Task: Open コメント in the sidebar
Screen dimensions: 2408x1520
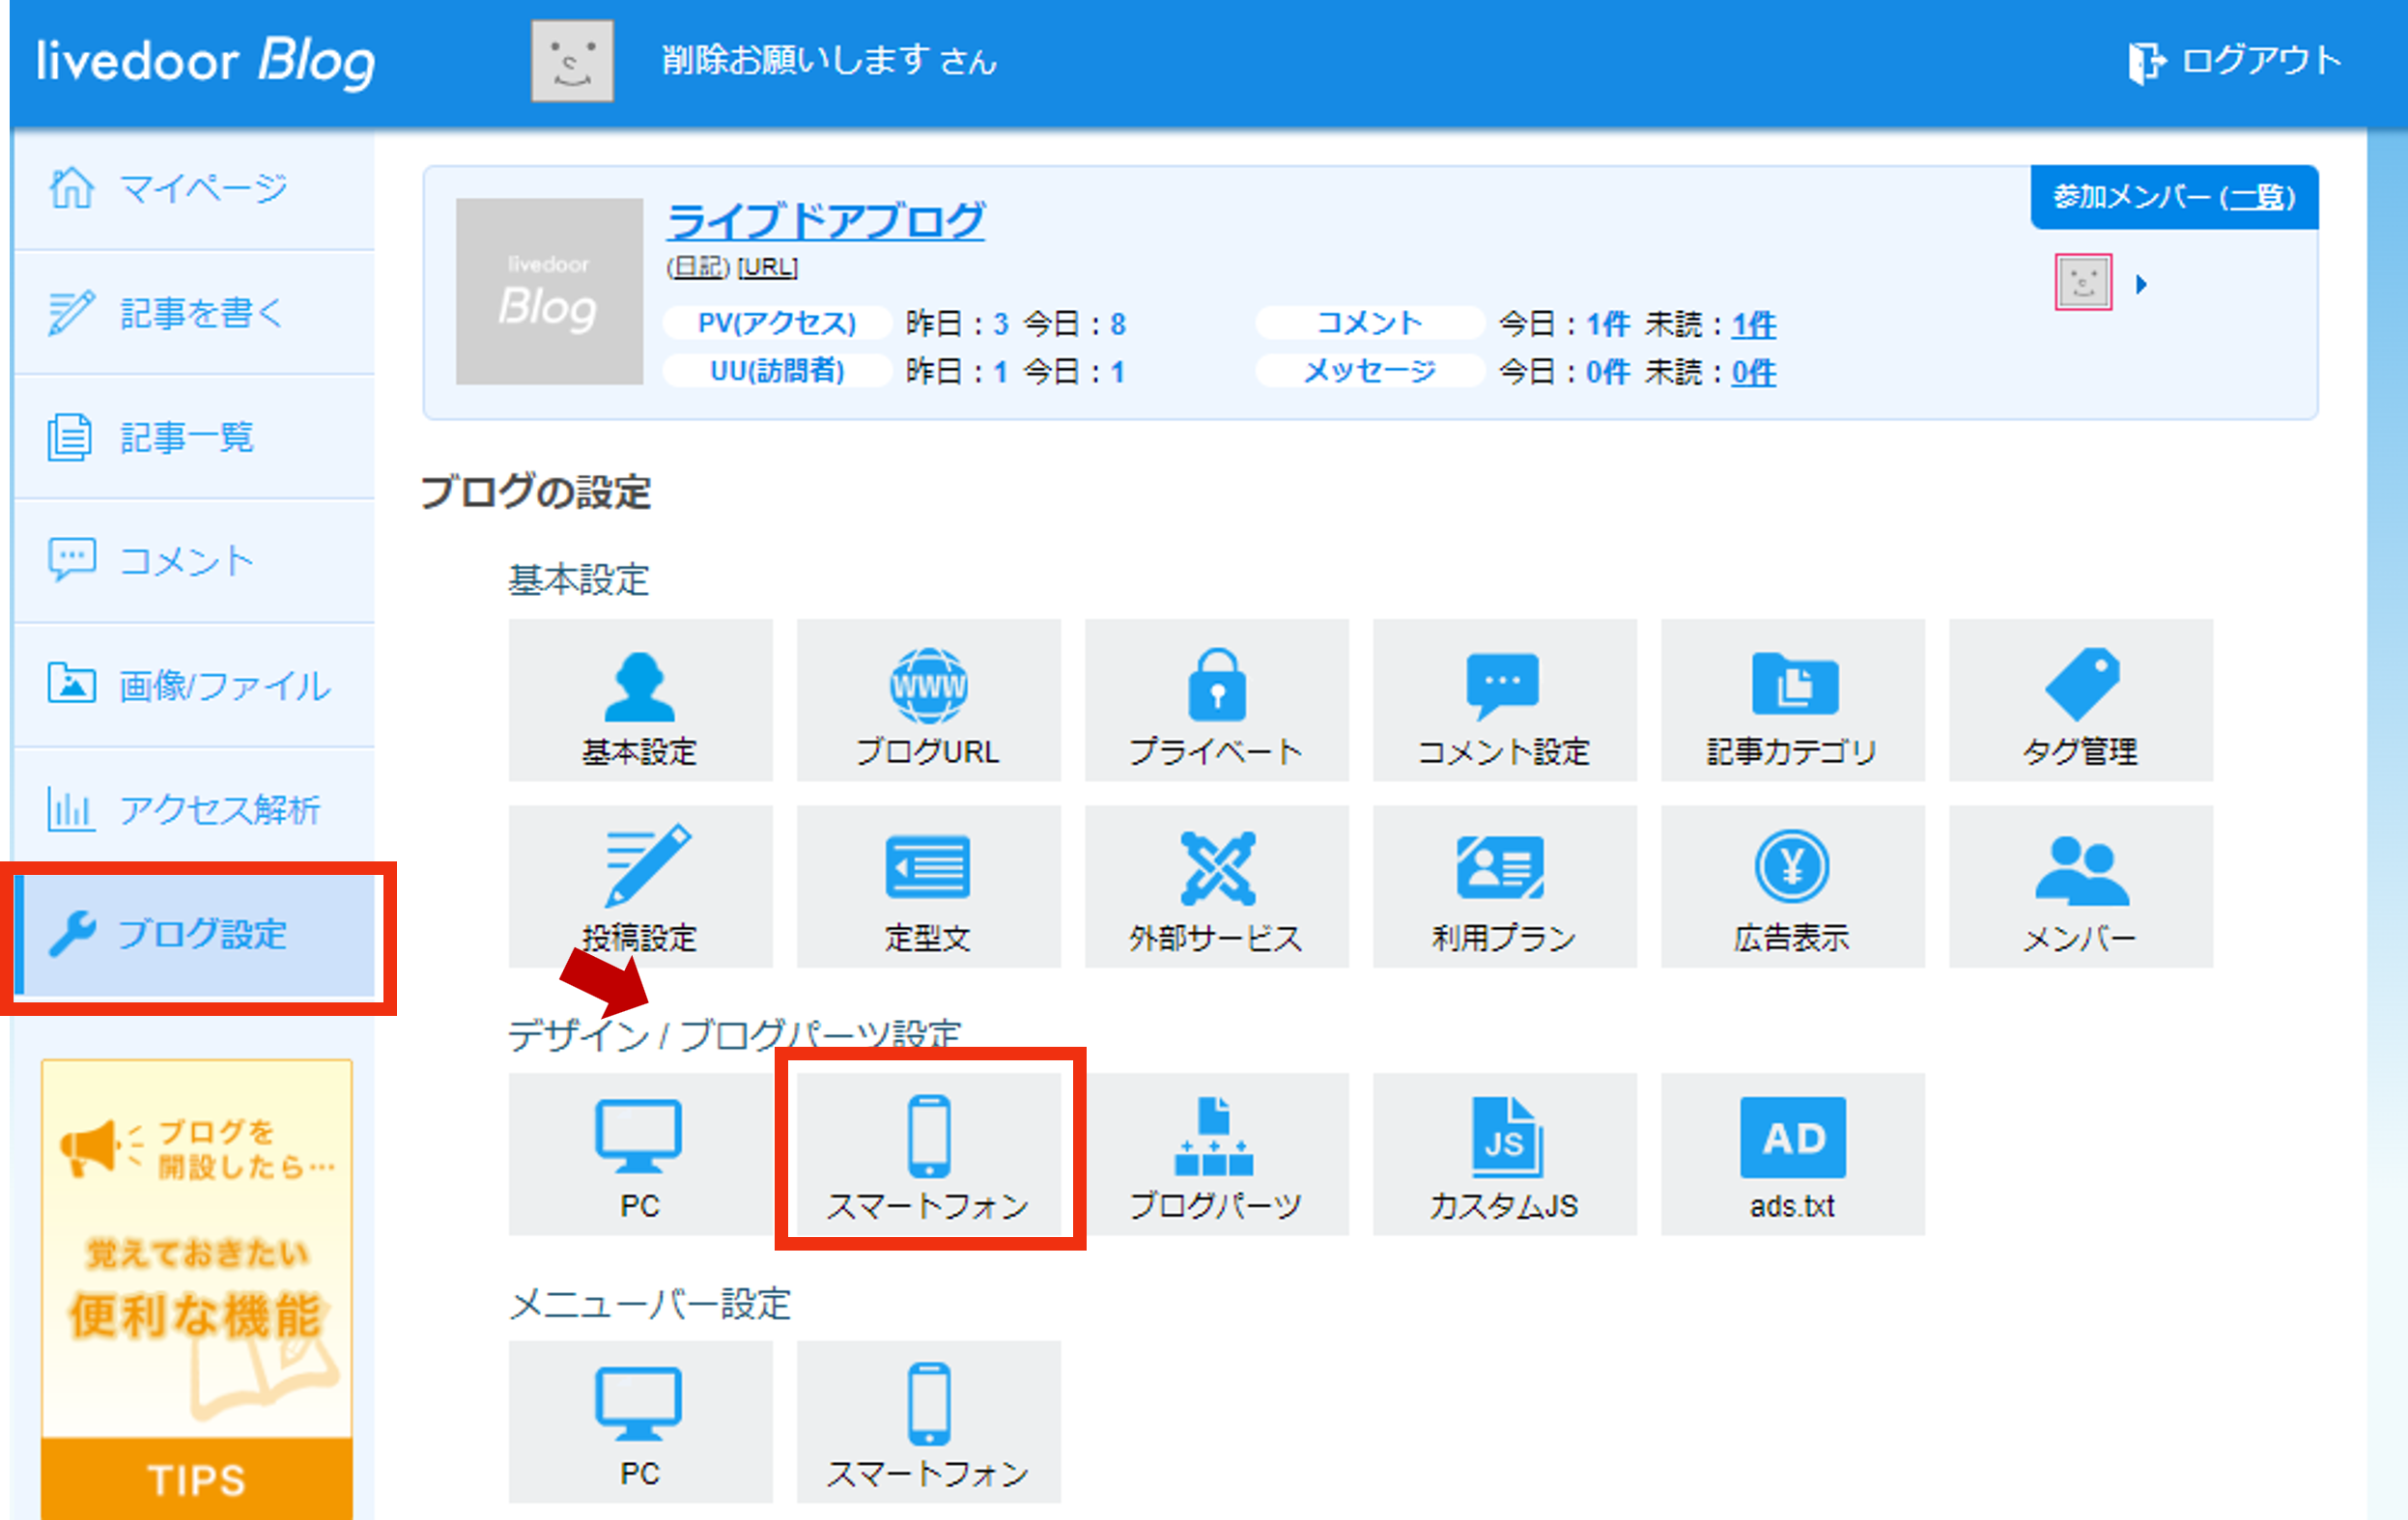Action: 195,561
